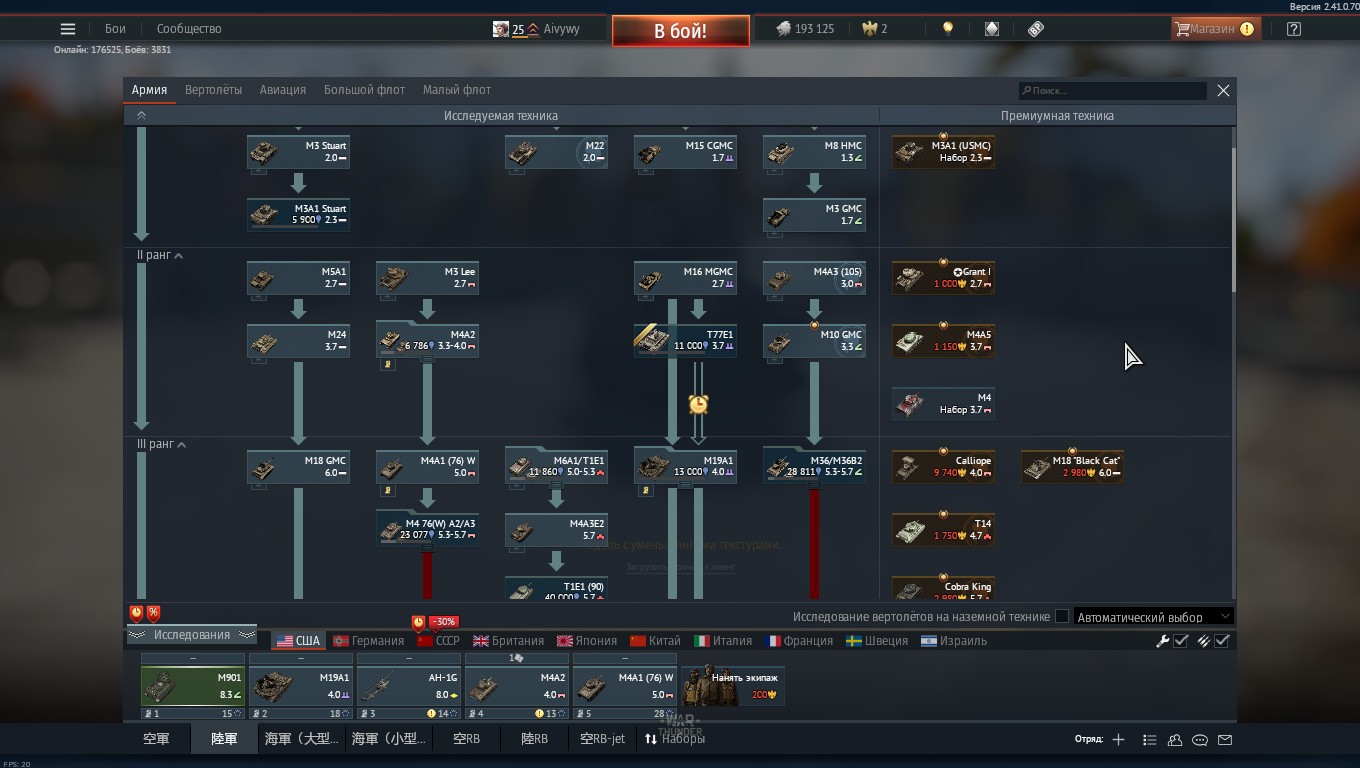Open the question mark help icon
The width and height of the screenshot is (1360, 768).
pos(1294,29)
